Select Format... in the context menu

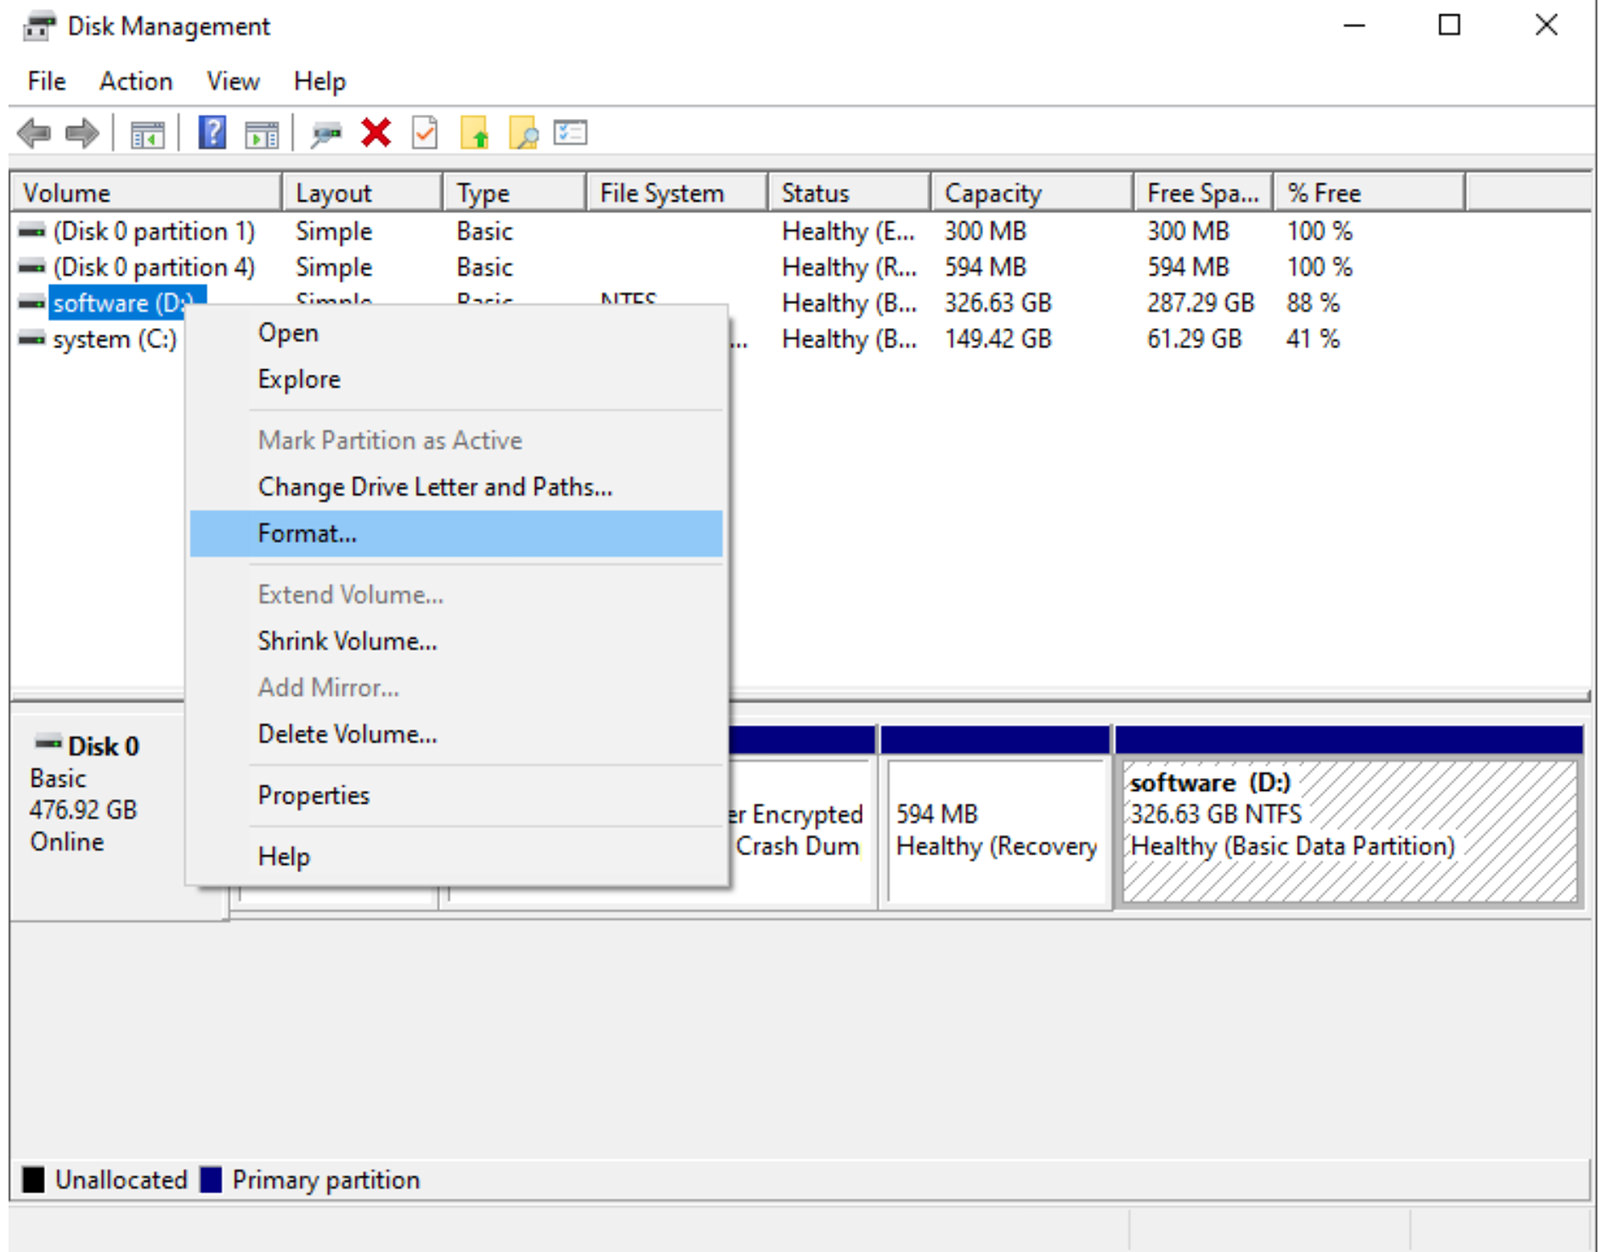tap(456, 534)
